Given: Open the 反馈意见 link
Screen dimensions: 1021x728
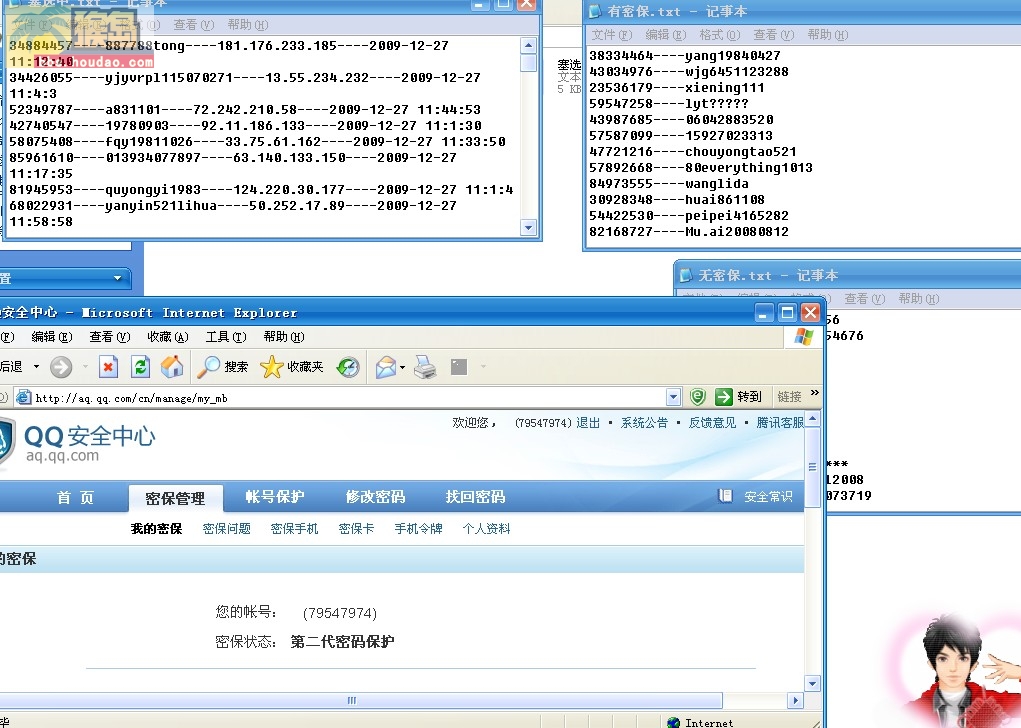Looking at the screenshot, I should click(712, 423).
